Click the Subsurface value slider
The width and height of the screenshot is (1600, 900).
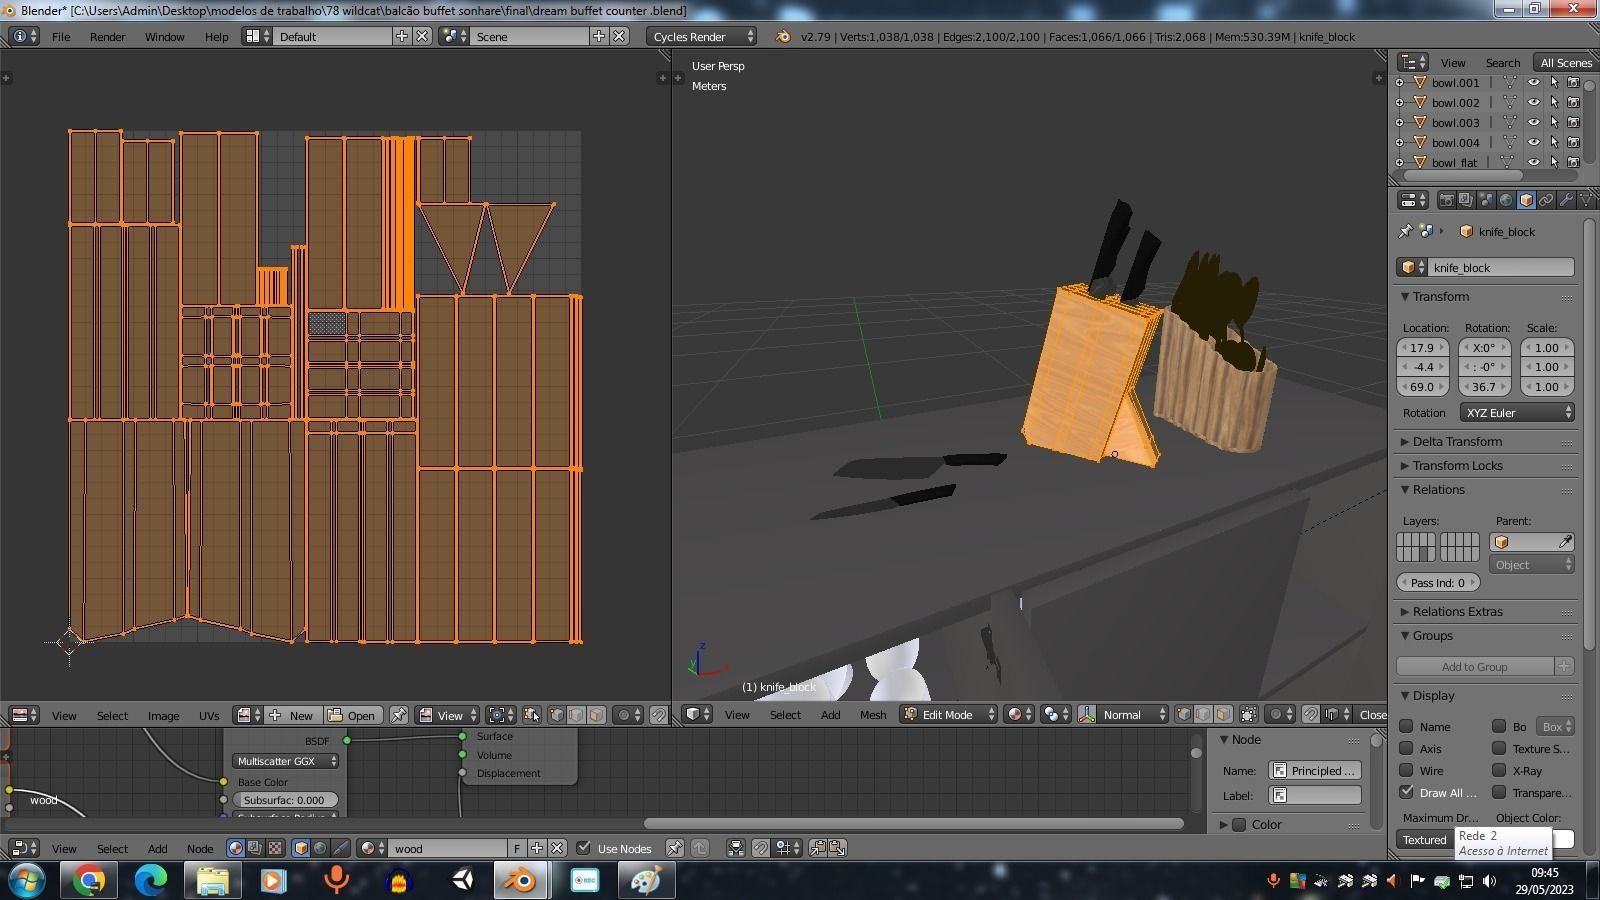pos(285,800)
